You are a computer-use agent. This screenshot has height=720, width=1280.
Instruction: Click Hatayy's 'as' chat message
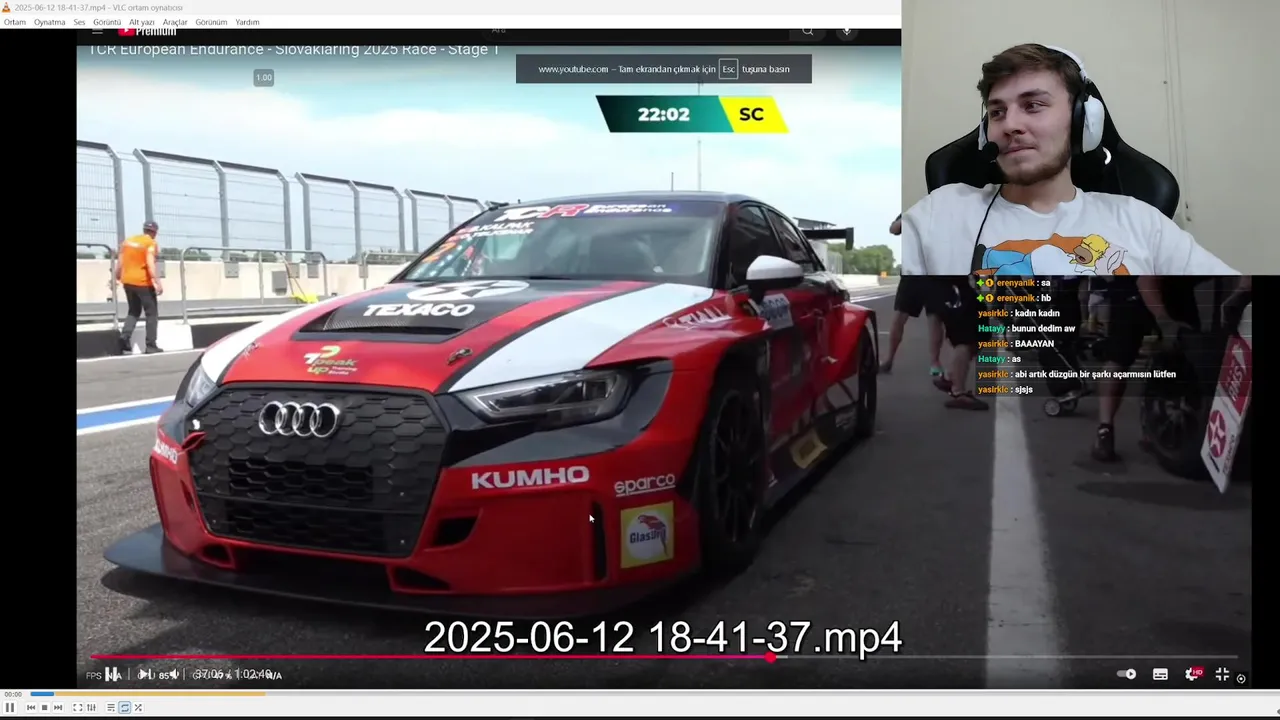coord(999,359)
